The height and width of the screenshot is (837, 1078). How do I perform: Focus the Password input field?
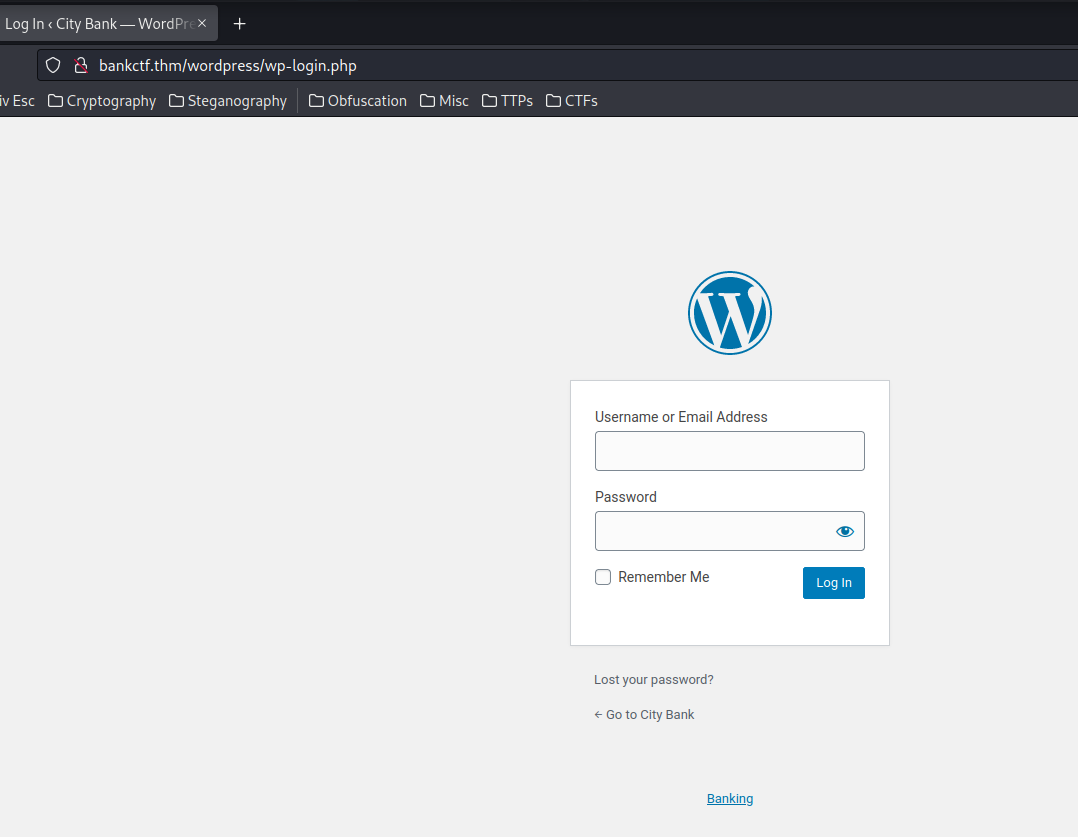(x=729, y=531)
